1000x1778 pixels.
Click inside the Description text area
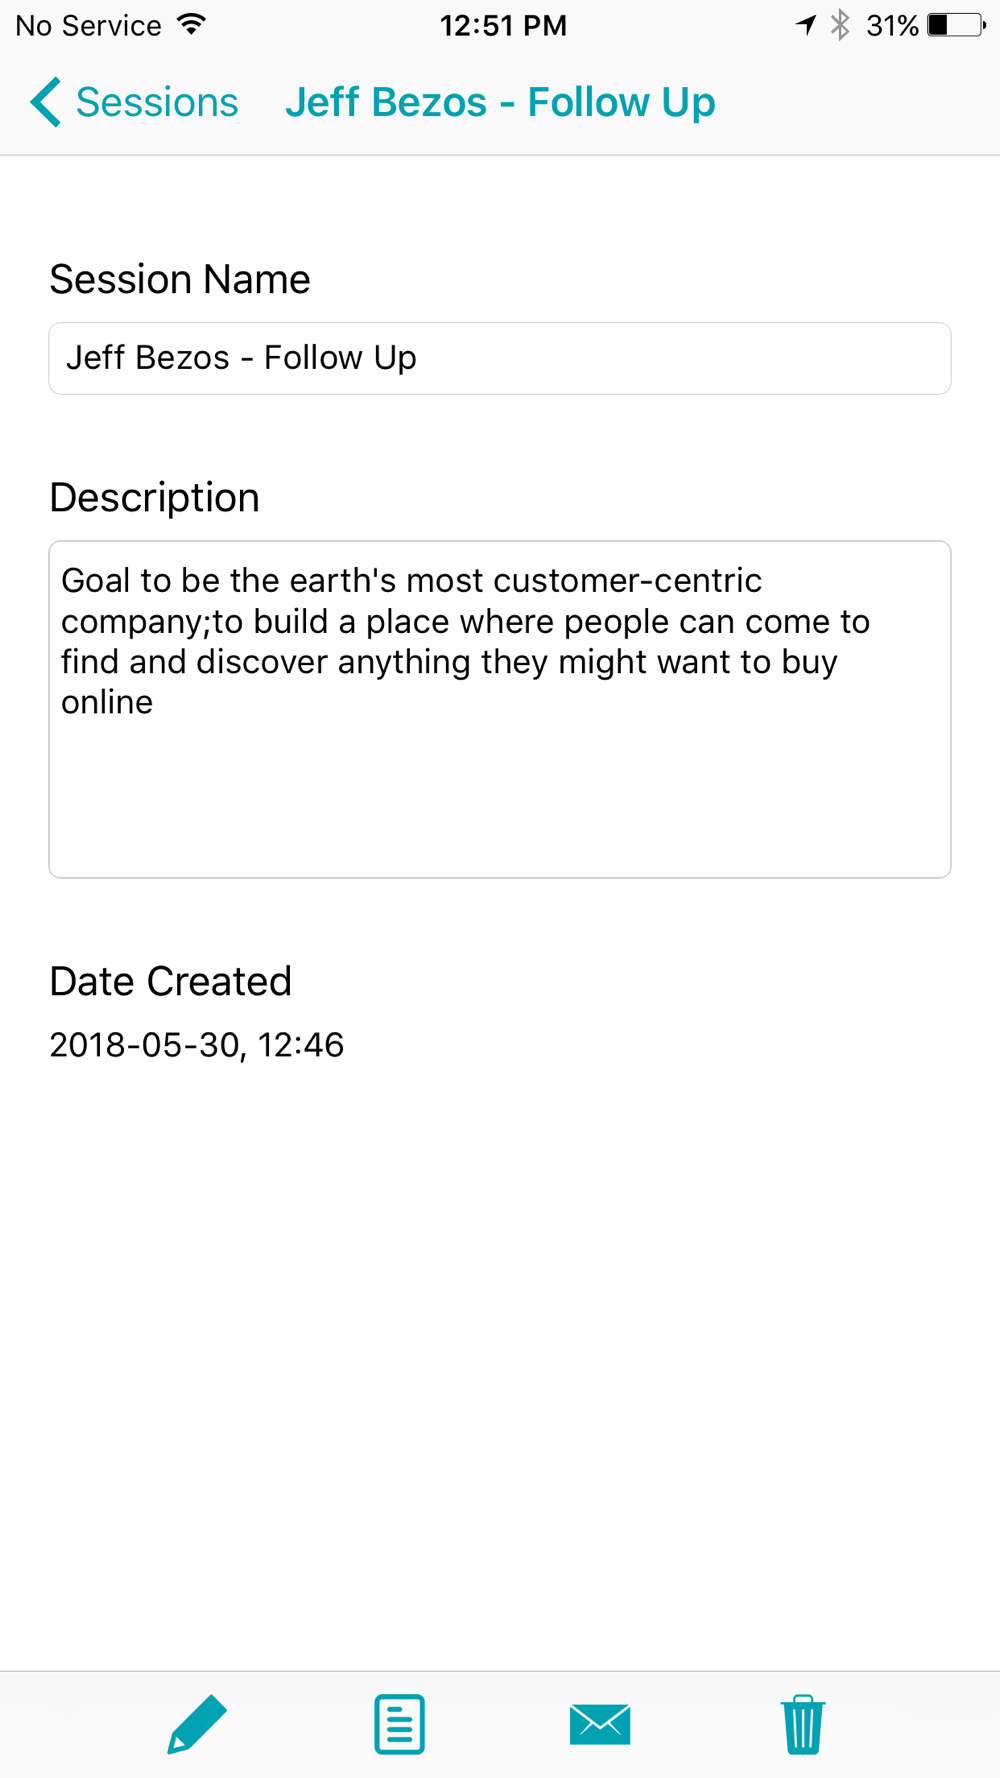coord(500,709)
